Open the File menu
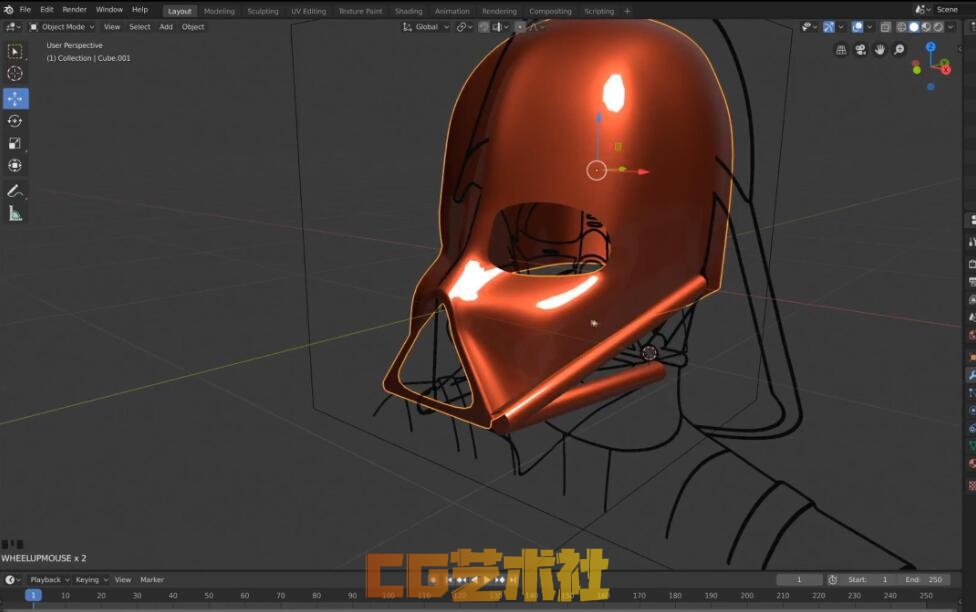Screen dimensions: 976x612 (25, 9)
